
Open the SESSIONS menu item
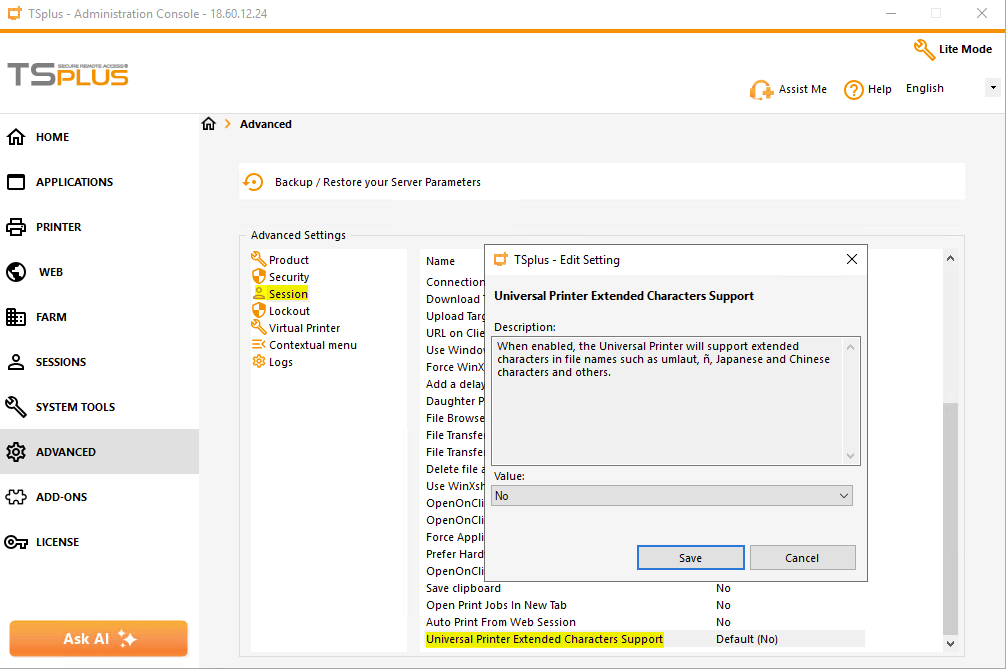(x=61, y=362)
